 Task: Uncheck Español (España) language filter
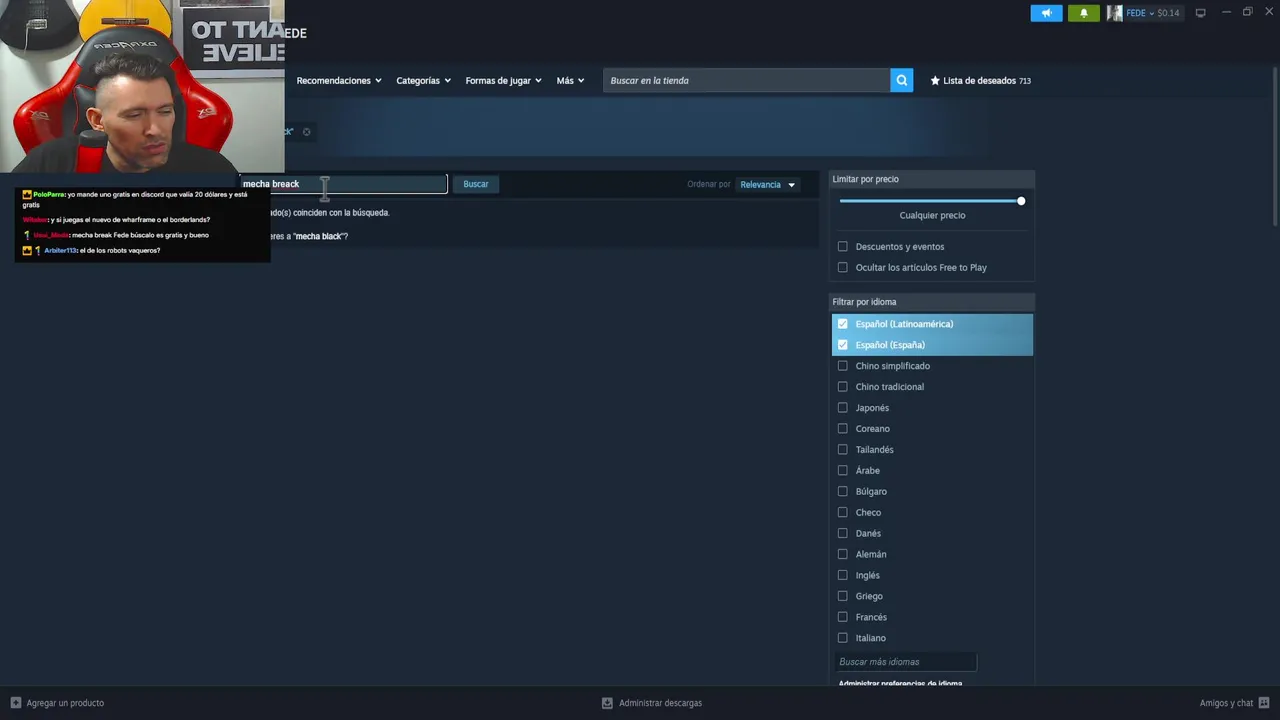coord(842,345)
